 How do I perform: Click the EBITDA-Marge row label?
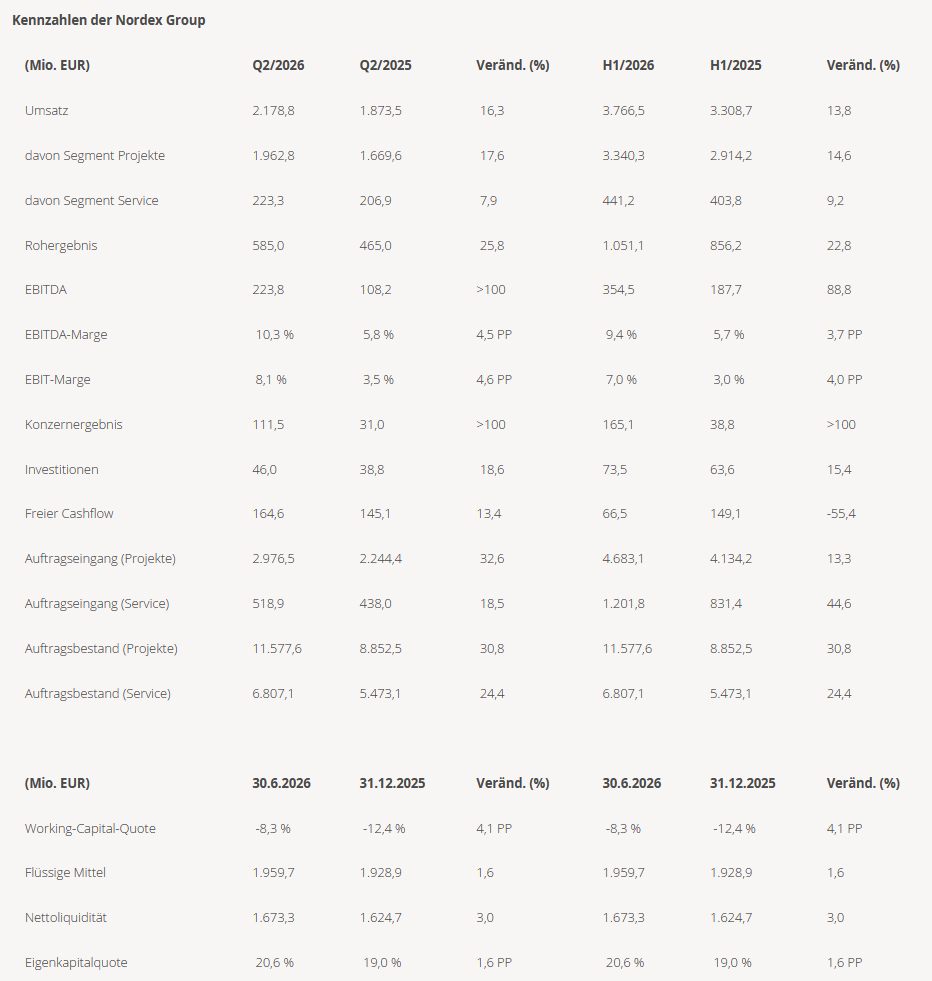click(66, 335)
